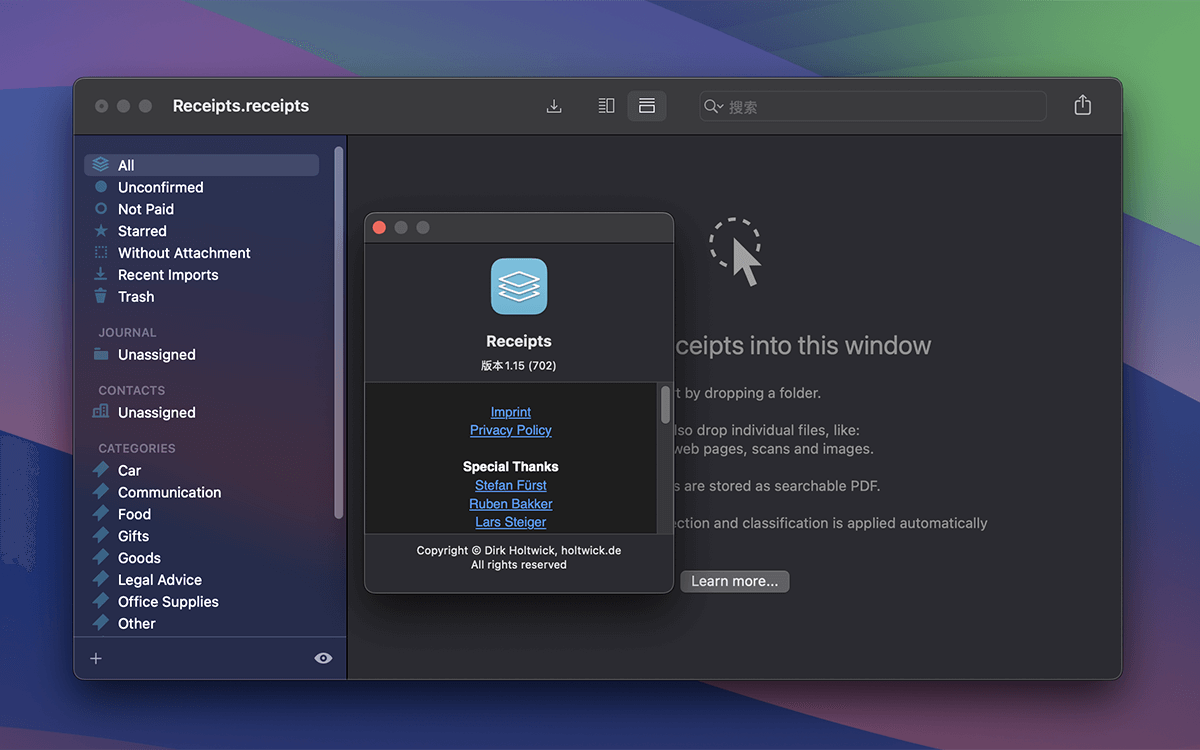Click the copyright Dirk Holtwick text
Image resolution: width=1200 pixels, height=750 pixels.
point(519,550)
